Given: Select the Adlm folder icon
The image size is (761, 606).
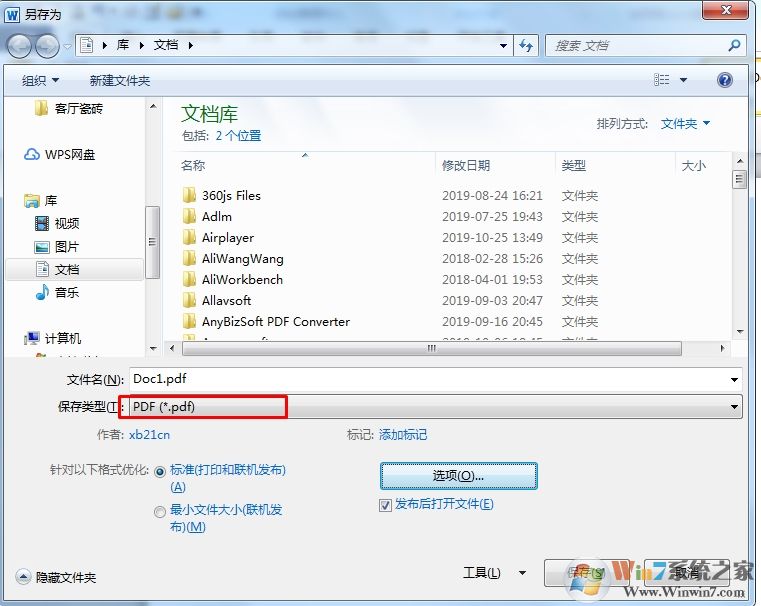Looking at the screenshot, I should click(189, 216).
